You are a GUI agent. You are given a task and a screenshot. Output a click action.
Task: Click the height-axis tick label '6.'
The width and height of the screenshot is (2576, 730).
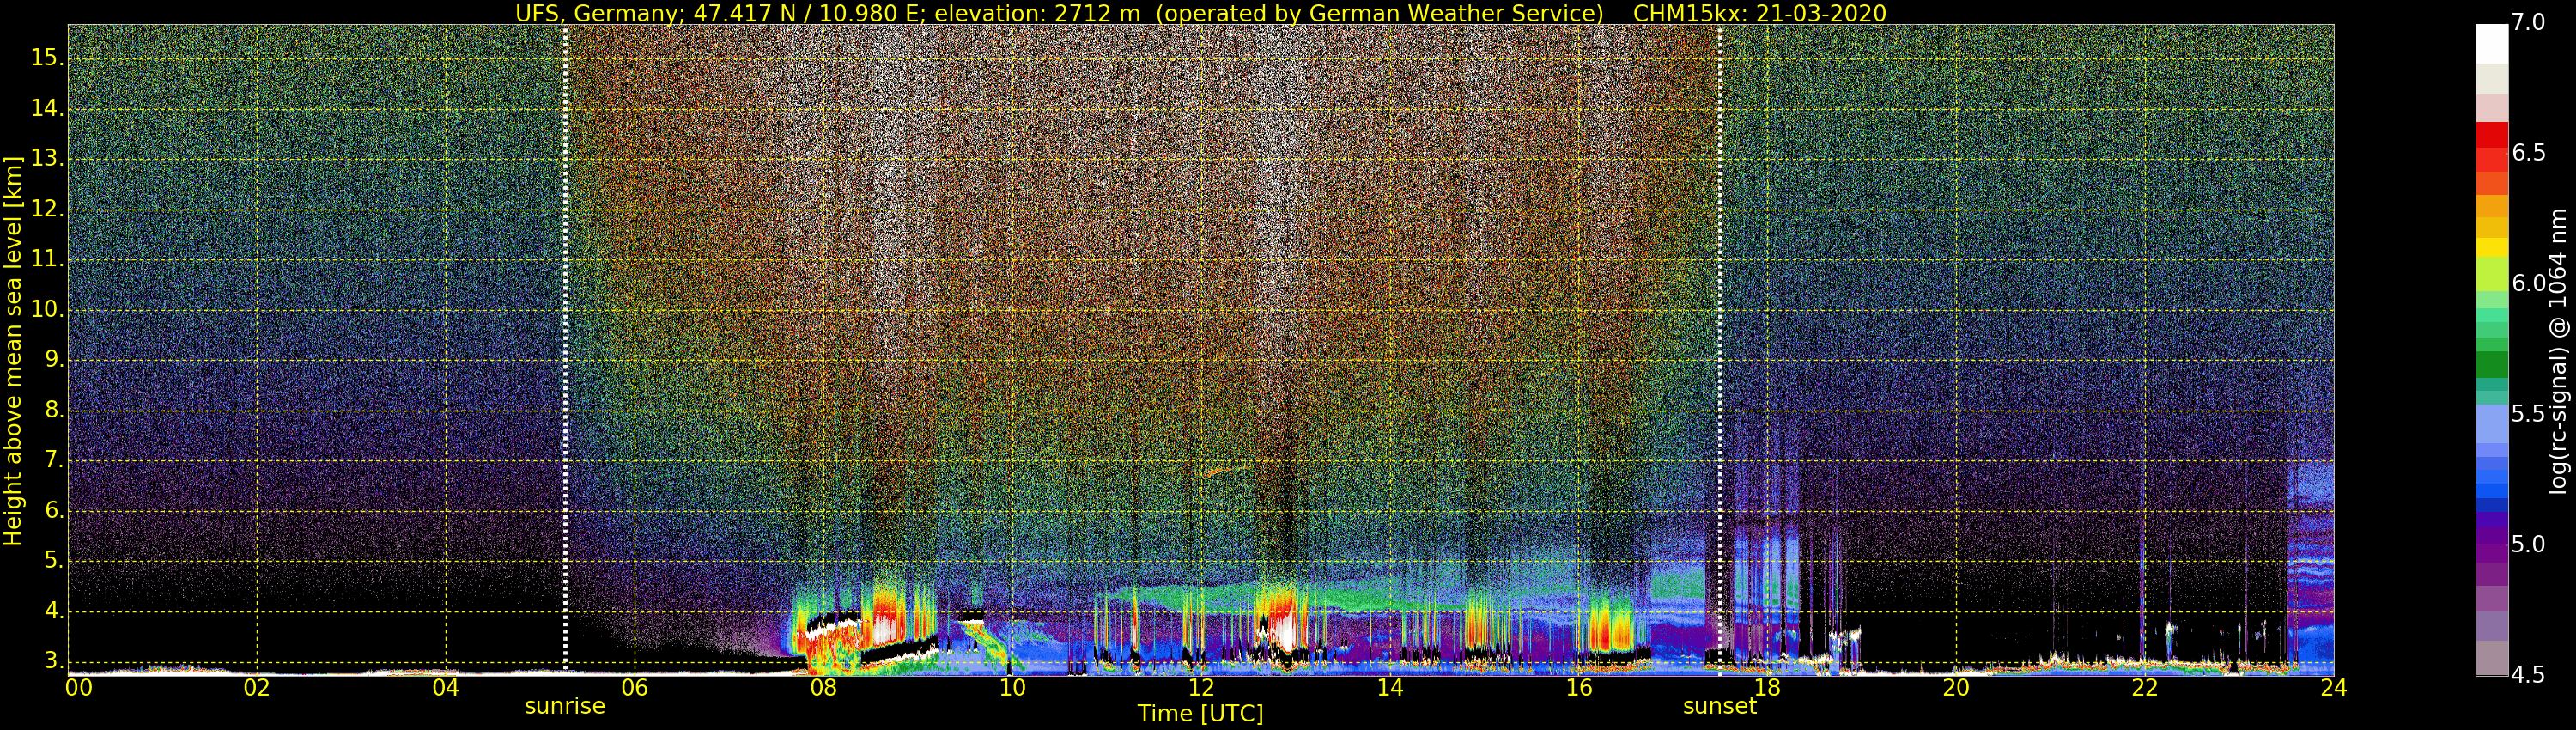click(x=53, y=511)
